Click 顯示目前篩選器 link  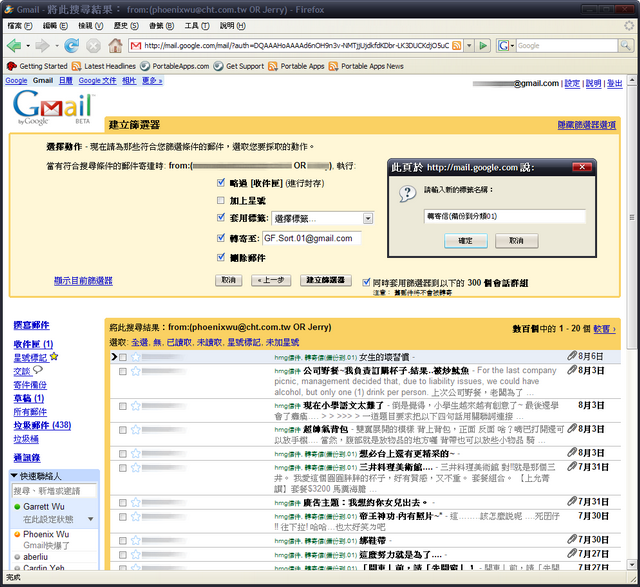[83, 280]
